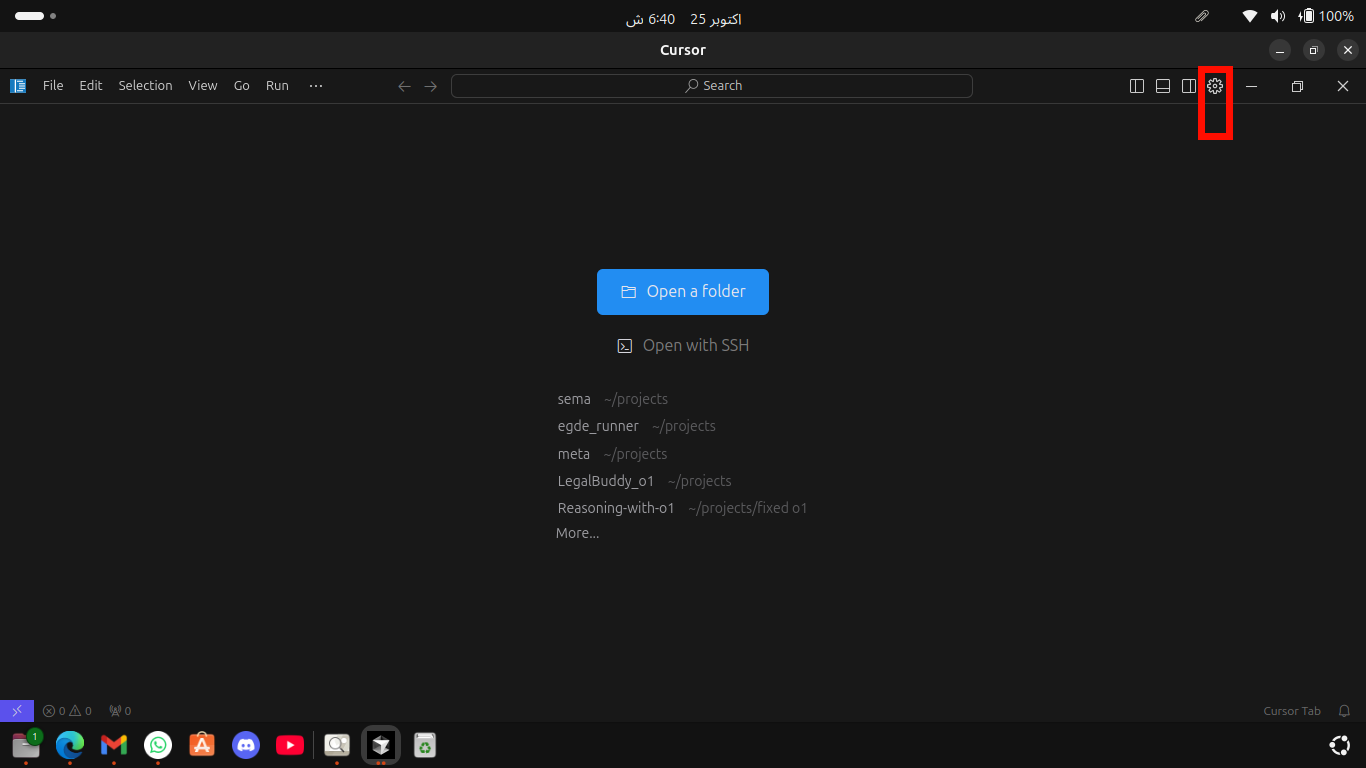
Task: Restore the inner Cursor window size
Action: click(1297, 86)
